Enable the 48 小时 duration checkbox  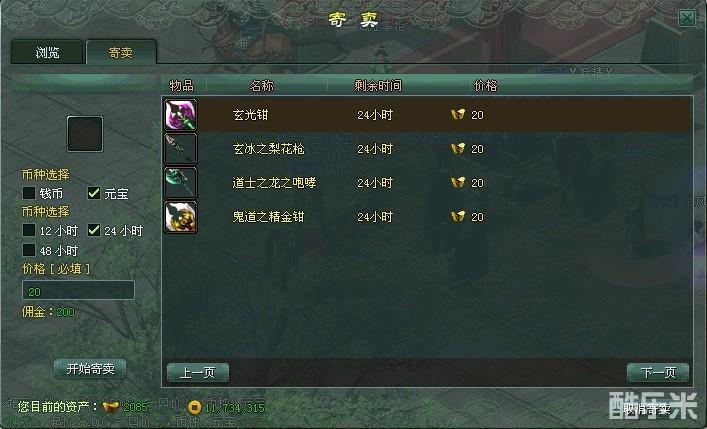pyautogui.click(x=29, y=250)
